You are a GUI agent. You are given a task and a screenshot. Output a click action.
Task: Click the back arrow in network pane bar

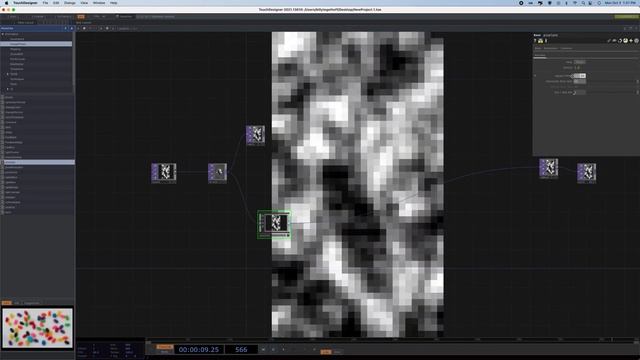79,28
